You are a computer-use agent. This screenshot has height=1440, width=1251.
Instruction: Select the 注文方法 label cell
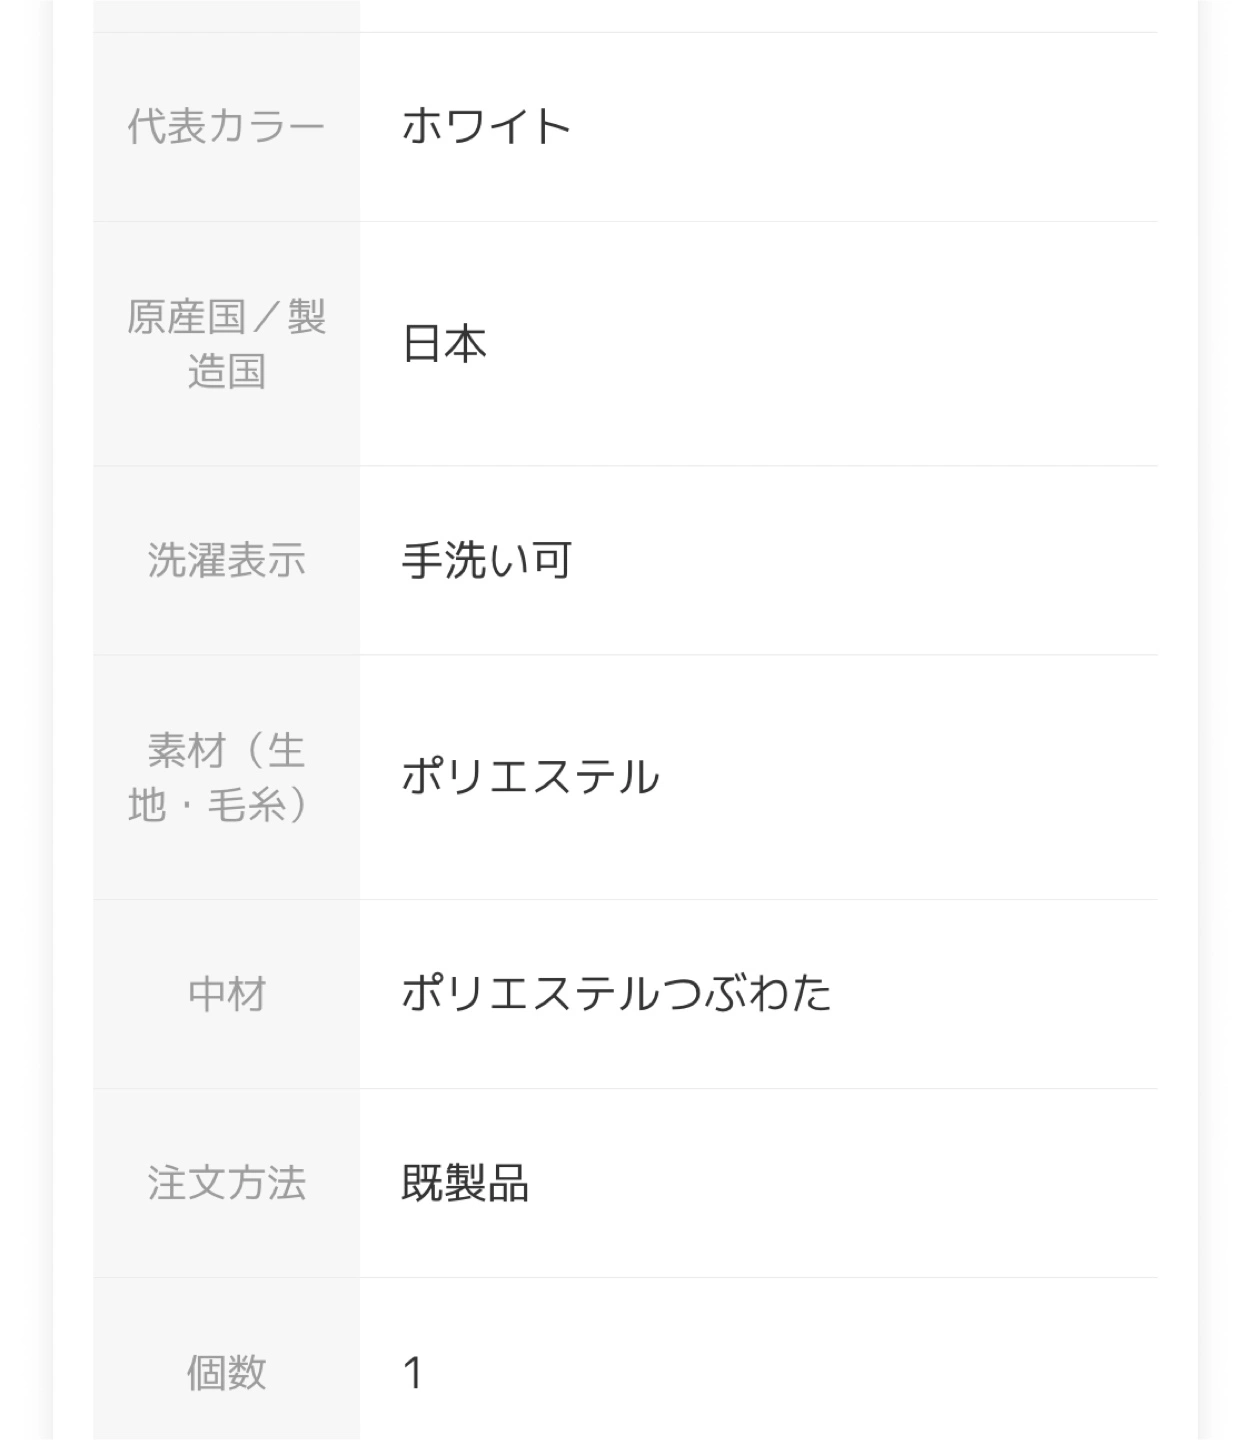(x=226, y=1183)
